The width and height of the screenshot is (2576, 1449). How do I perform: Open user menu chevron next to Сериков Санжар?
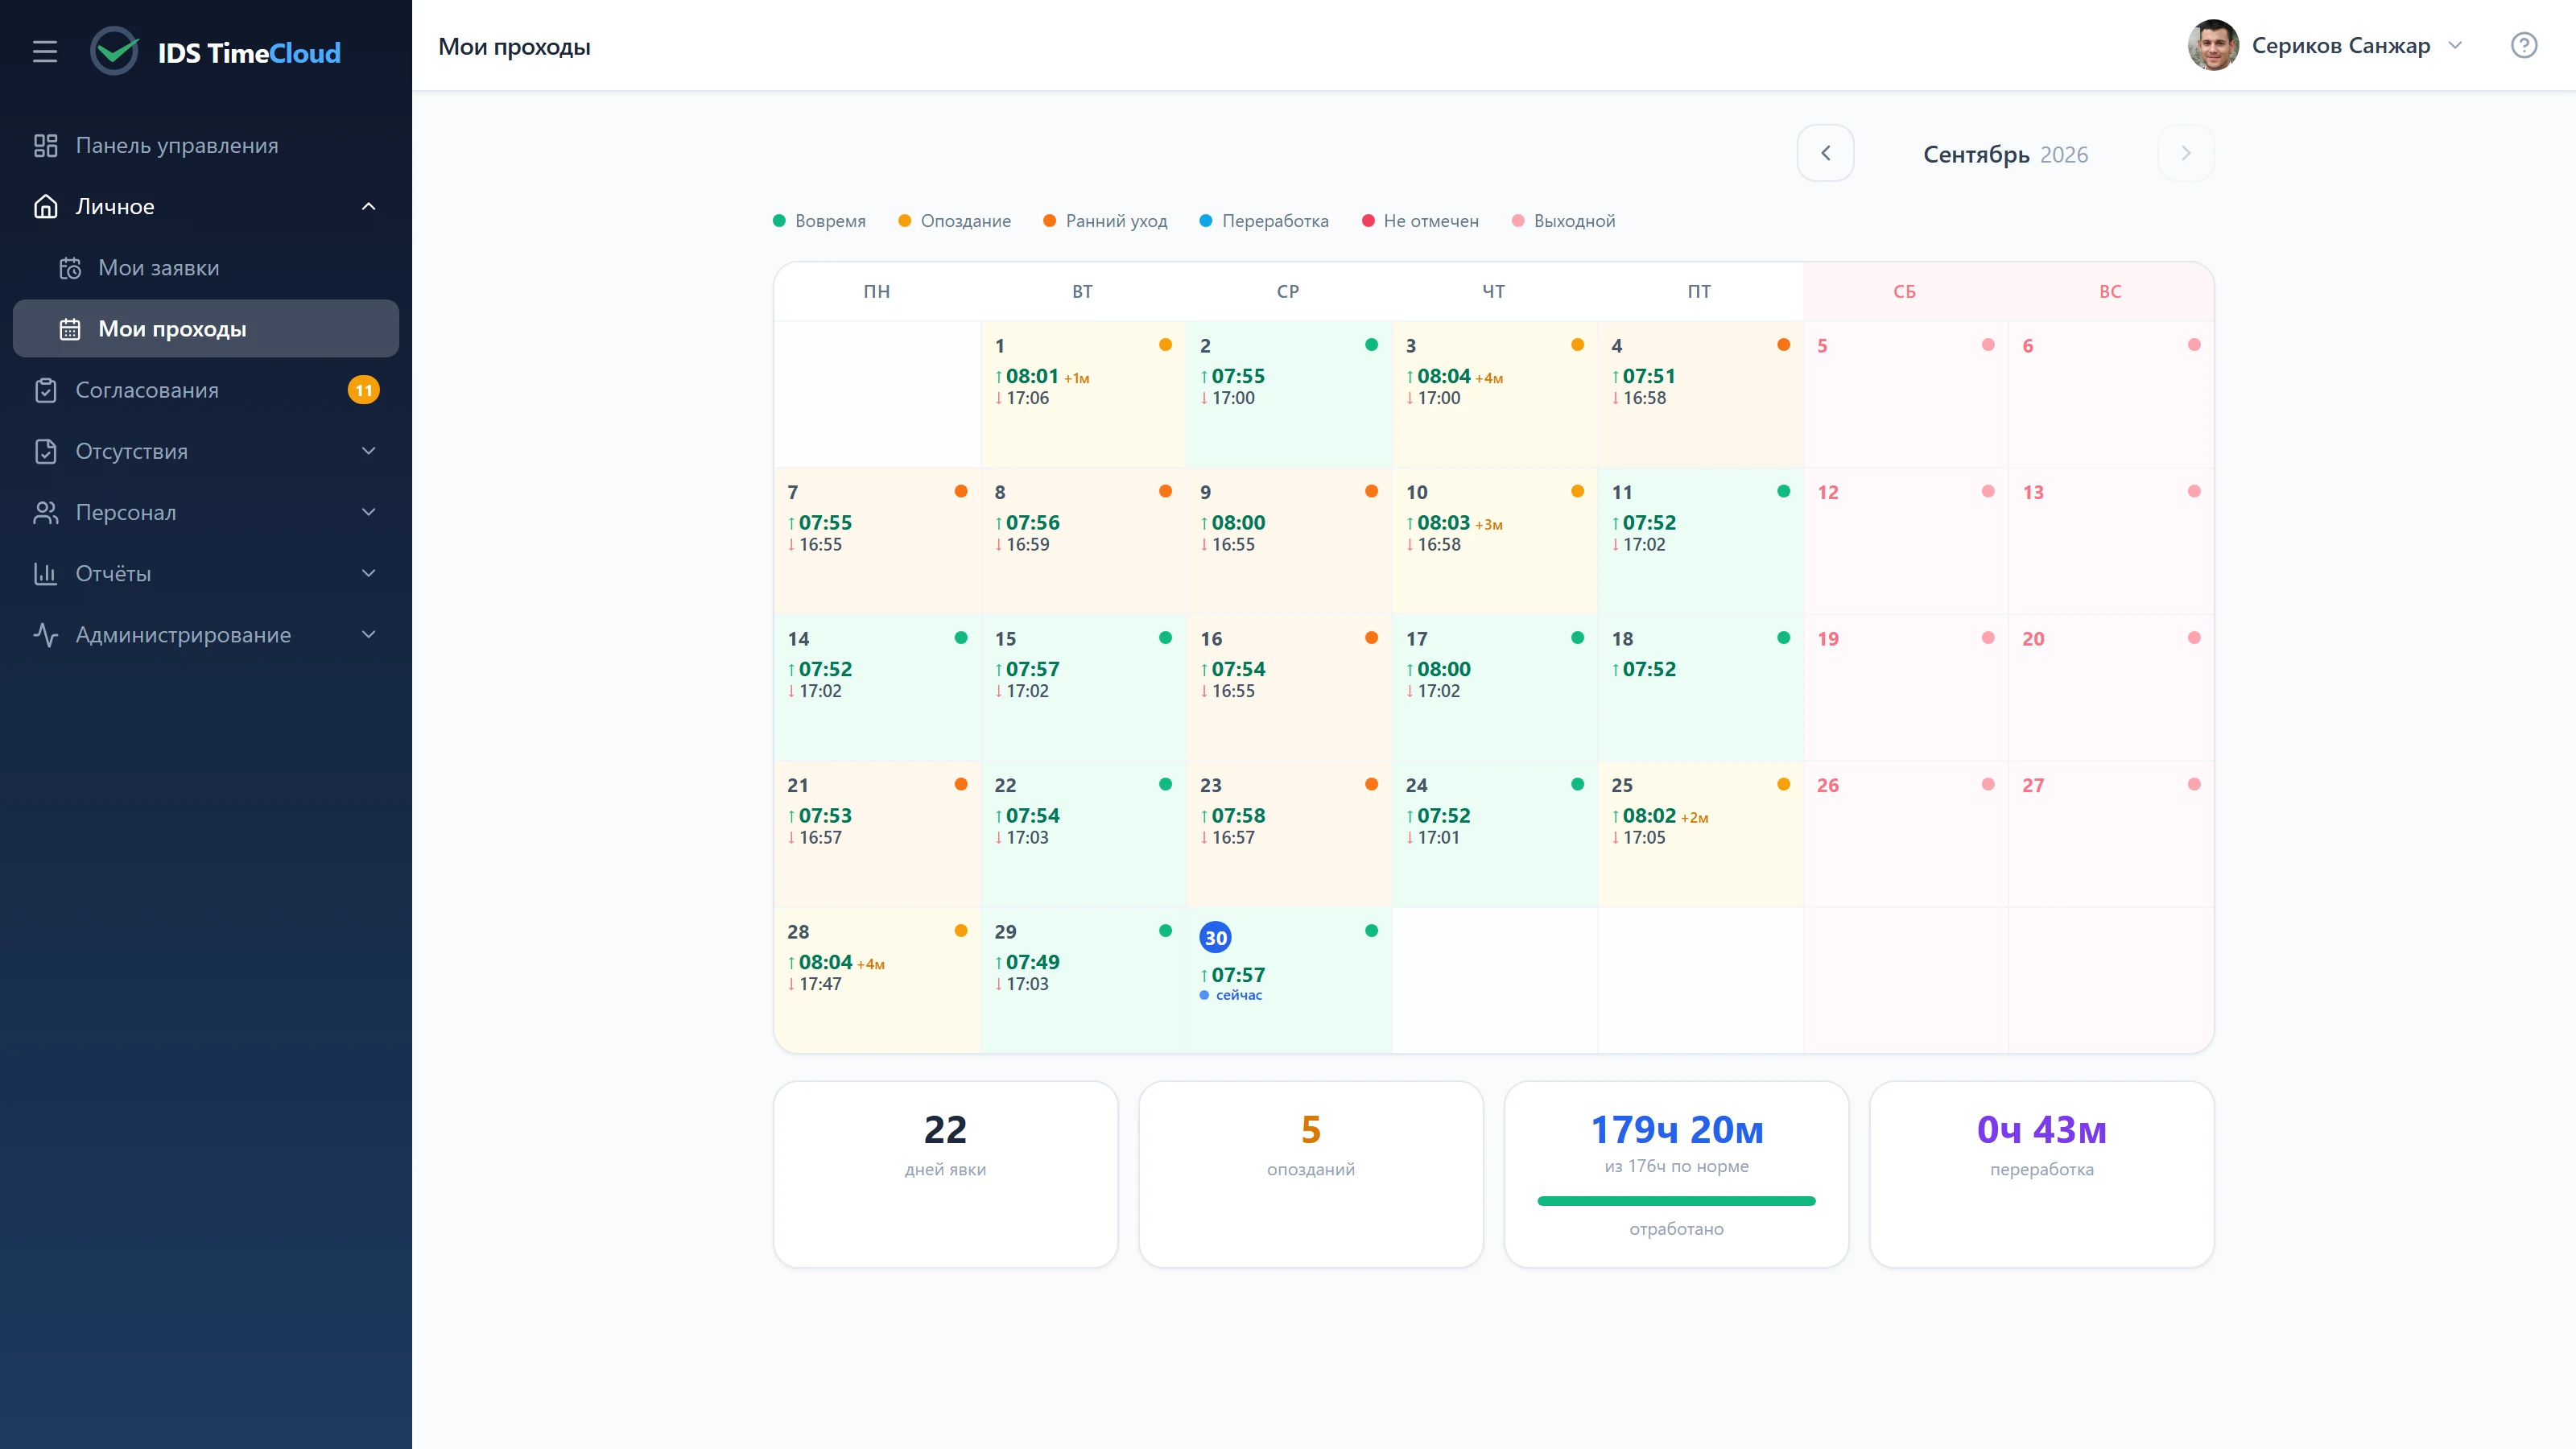(x=2455, y=45)
